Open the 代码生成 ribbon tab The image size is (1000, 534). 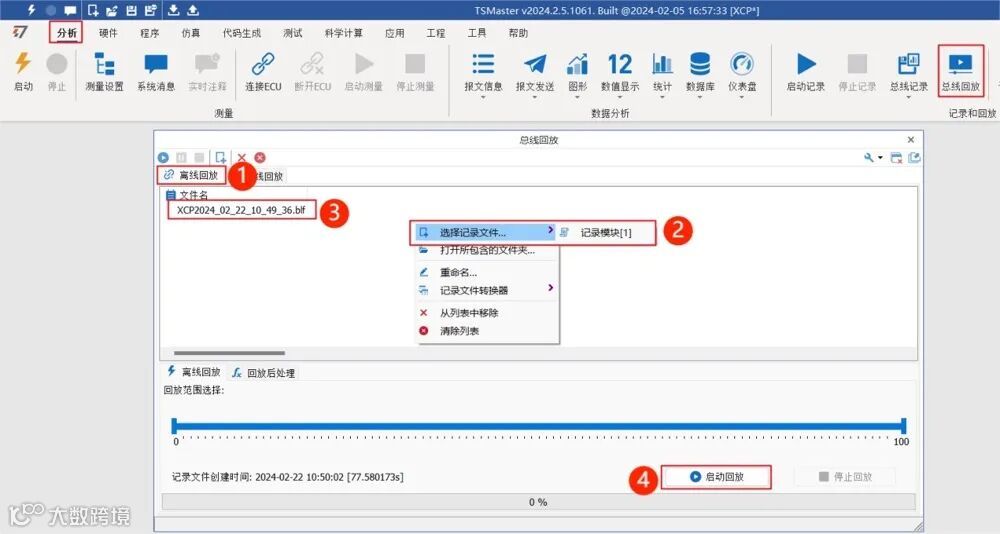click(x=242, y=33)
